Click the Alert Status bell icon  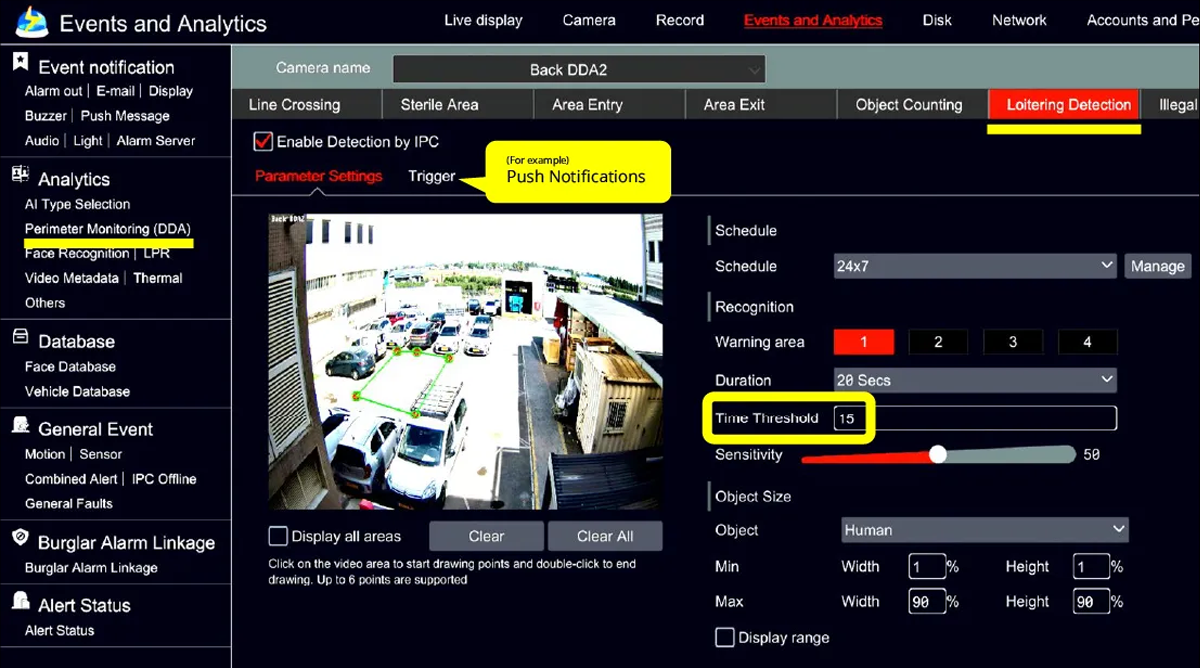tap(20, 602)
